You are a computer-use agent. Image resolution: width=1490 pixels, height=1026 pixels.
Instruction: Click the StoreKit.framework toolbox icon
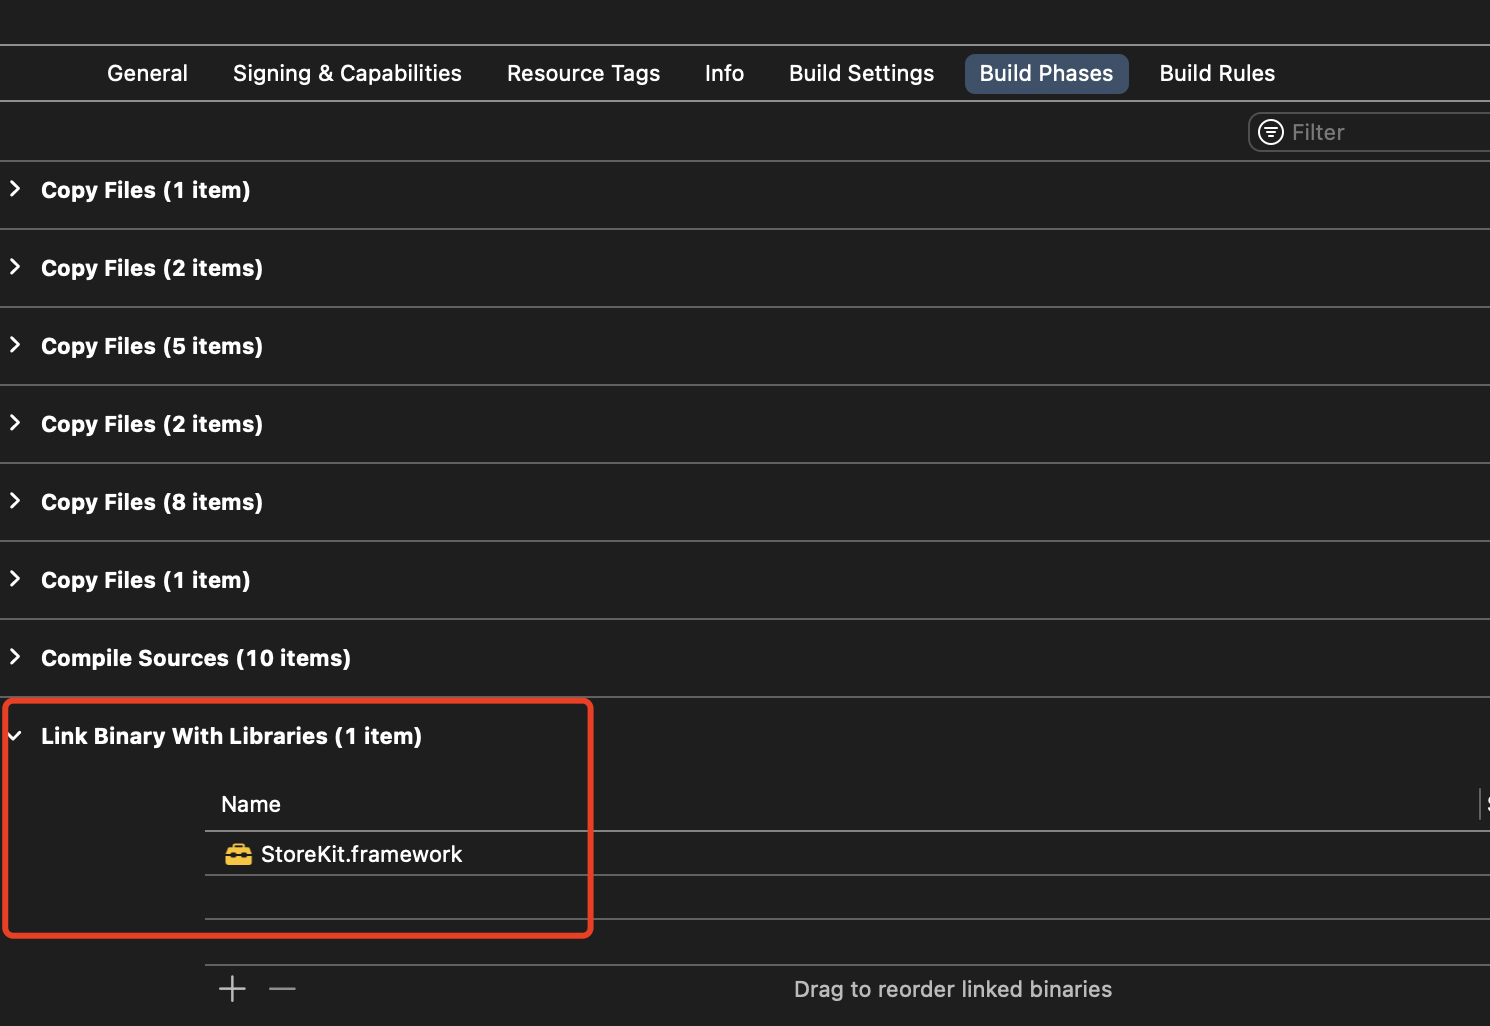pyautogui.click(x=238, y=854)
